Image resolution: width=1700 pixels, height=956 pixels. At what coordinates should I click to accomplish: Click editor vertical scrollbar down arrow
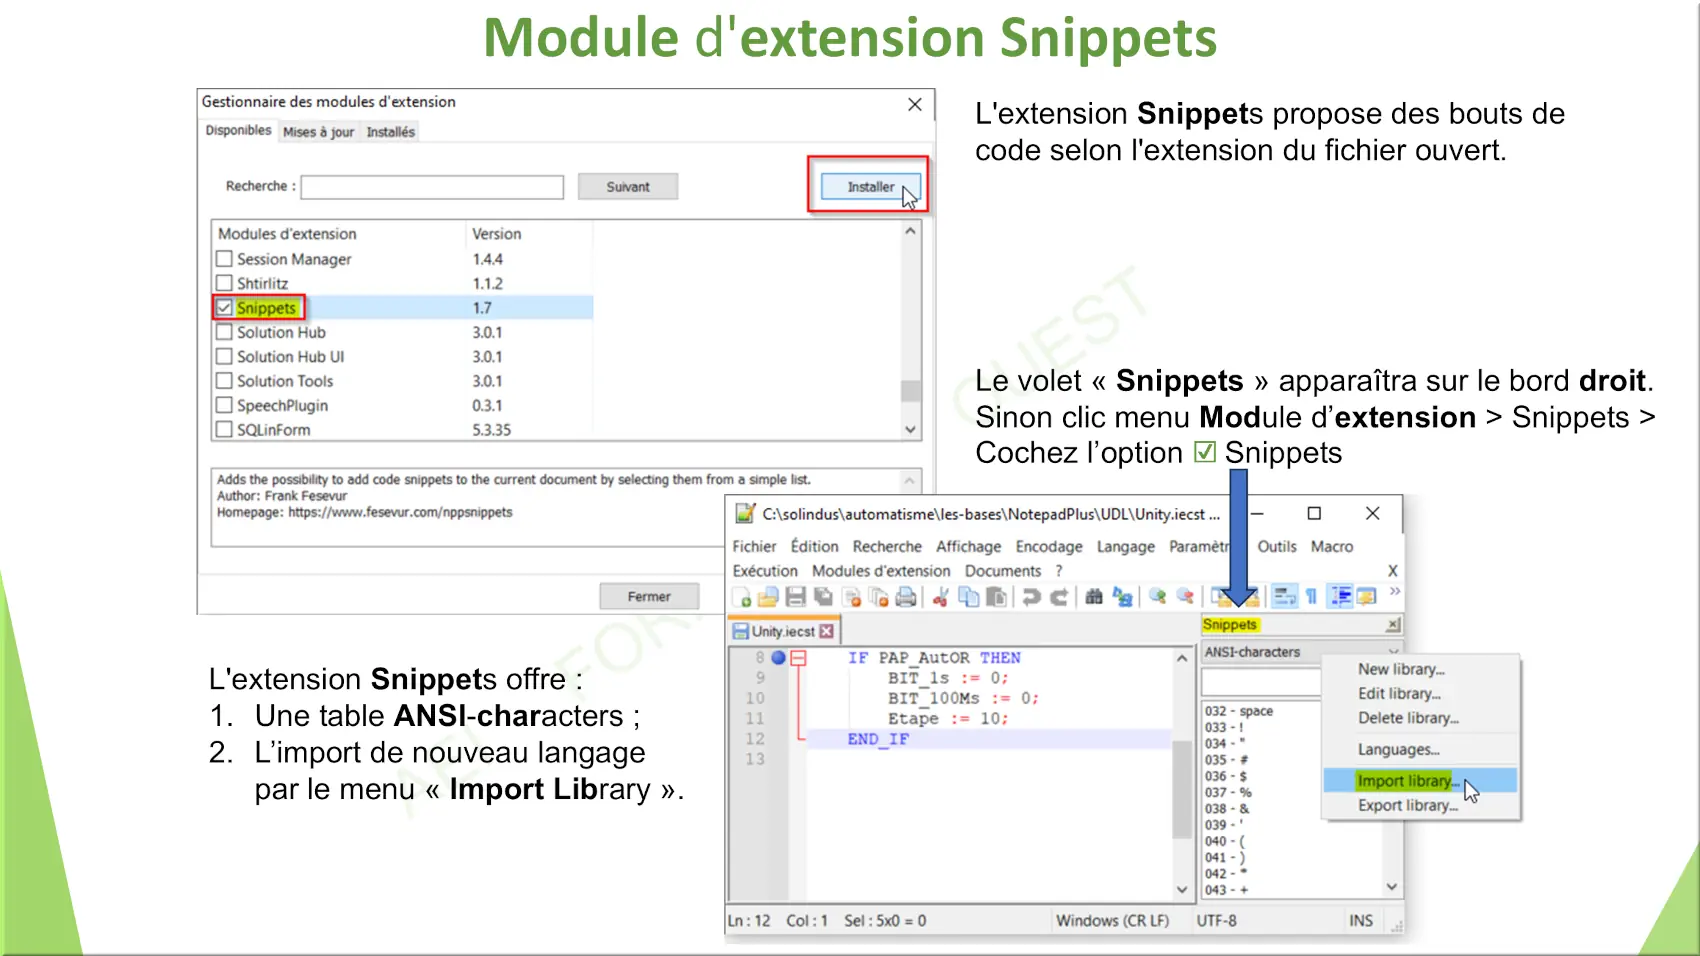(x=1182, y=889)
